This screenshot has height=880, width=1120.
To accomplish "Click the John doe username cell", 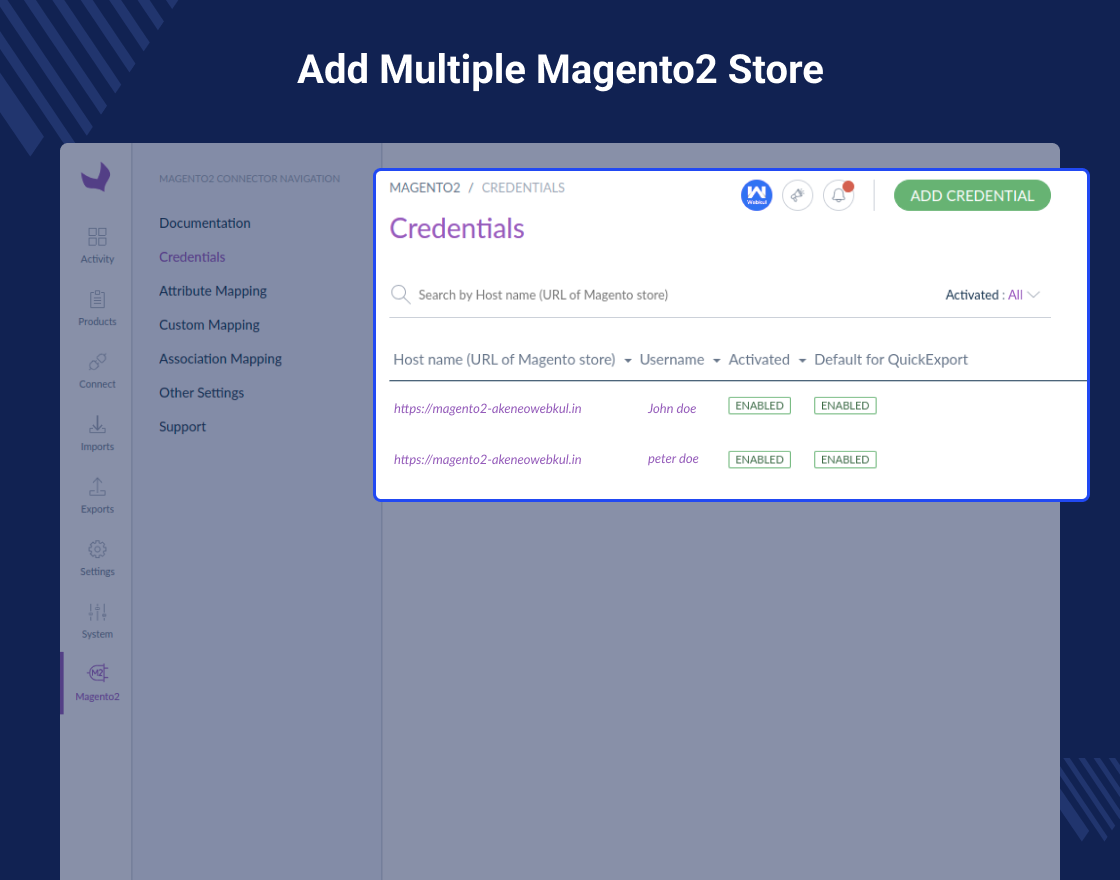I will 671,409.
